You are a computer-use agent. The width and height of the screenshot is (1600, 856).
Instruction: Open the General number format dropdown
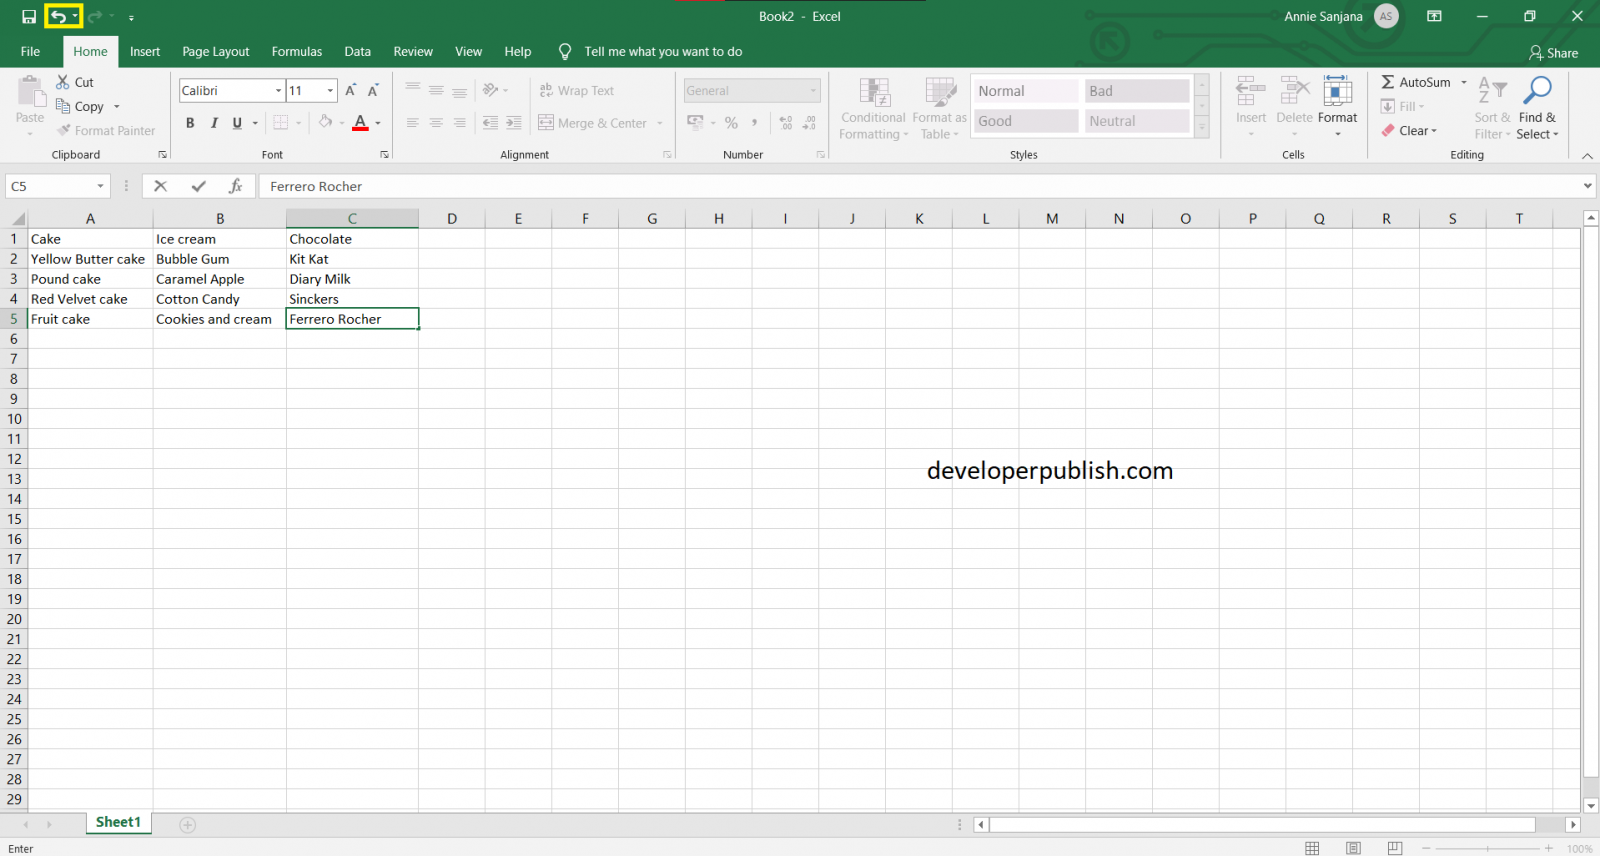pos(813,91)
